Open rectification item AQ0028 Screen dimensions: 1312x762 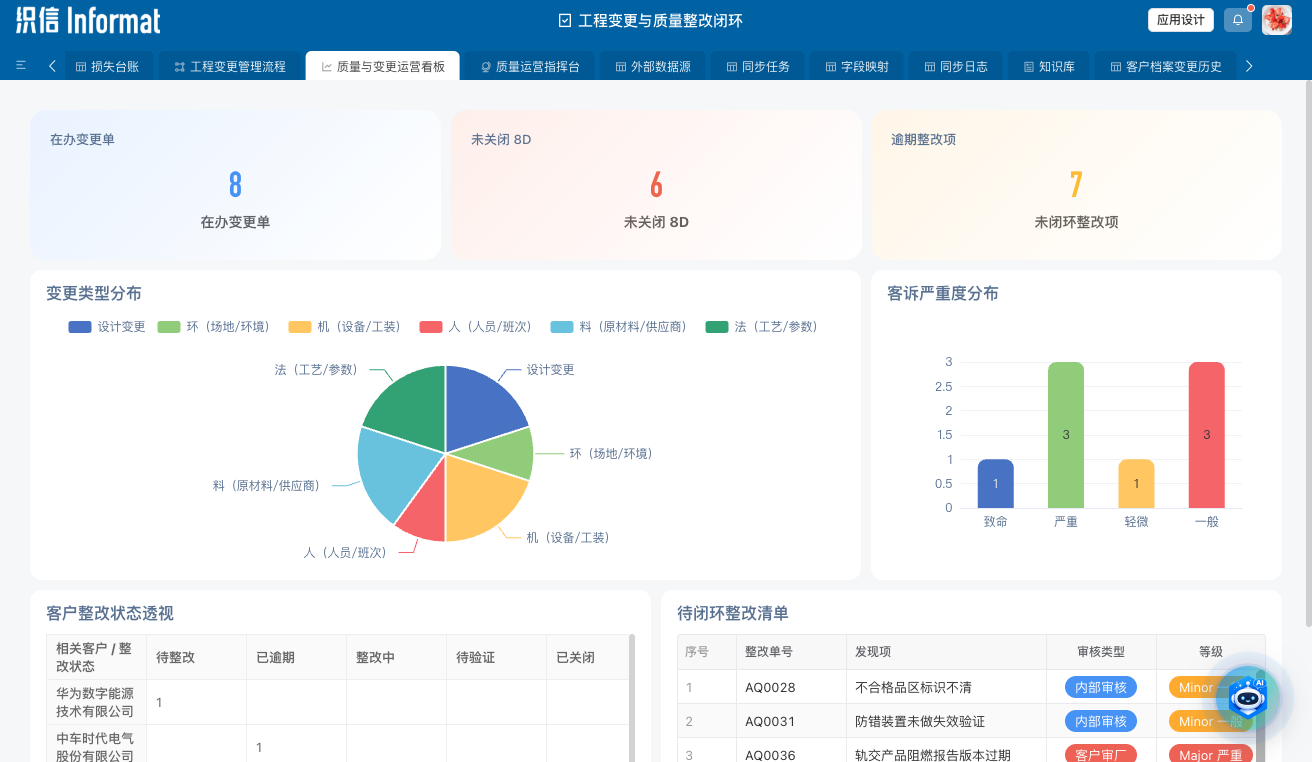[x=770, y=687]
